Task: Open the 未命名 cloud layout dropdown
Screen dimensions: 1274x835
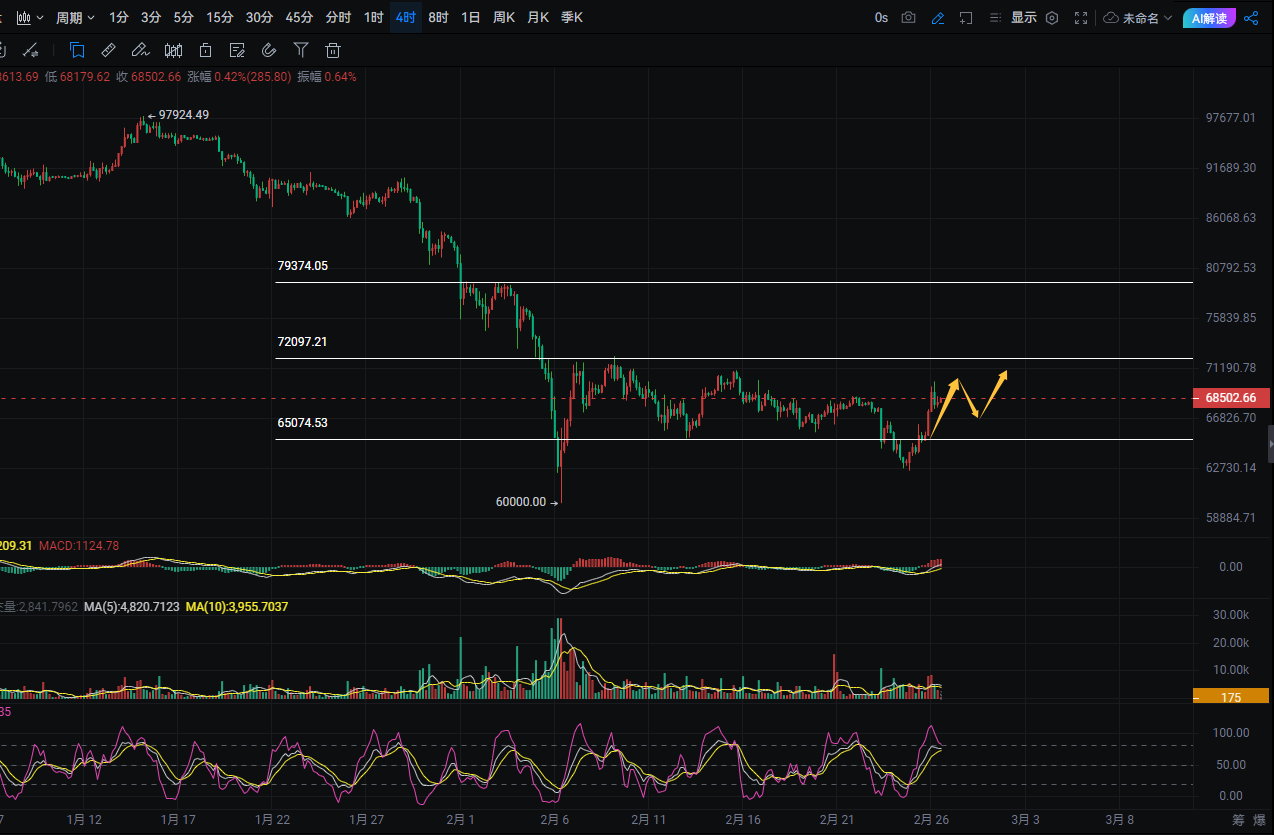Action: click(1138, 17)
